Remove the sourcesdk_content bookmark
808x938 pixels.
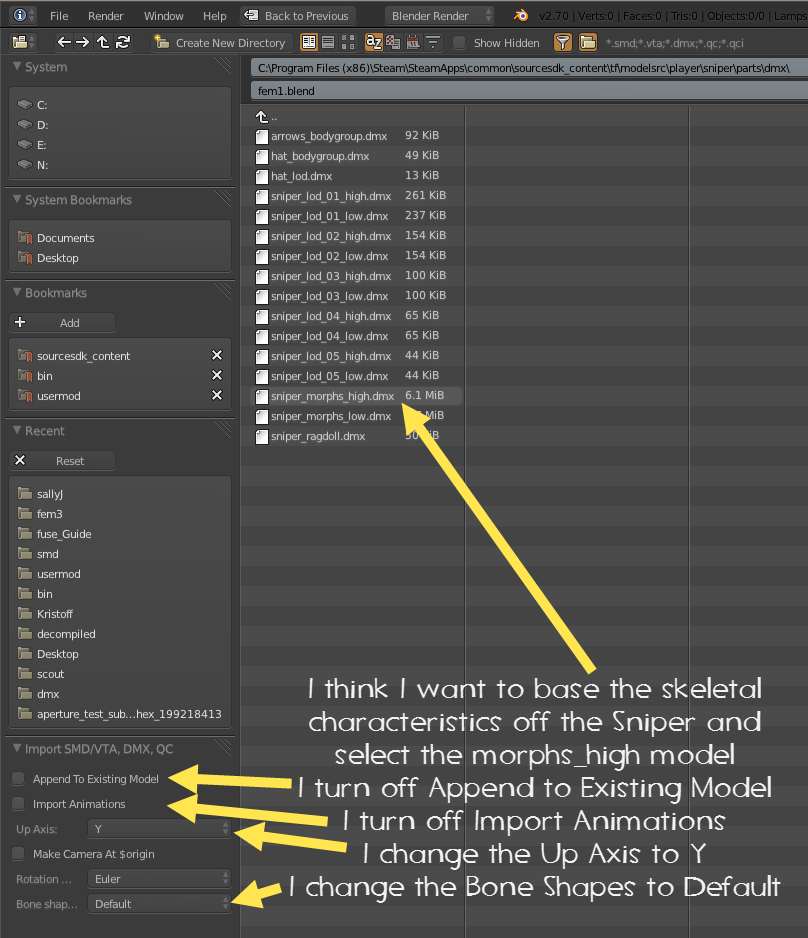pyautogui.click(x=217, y=355)
